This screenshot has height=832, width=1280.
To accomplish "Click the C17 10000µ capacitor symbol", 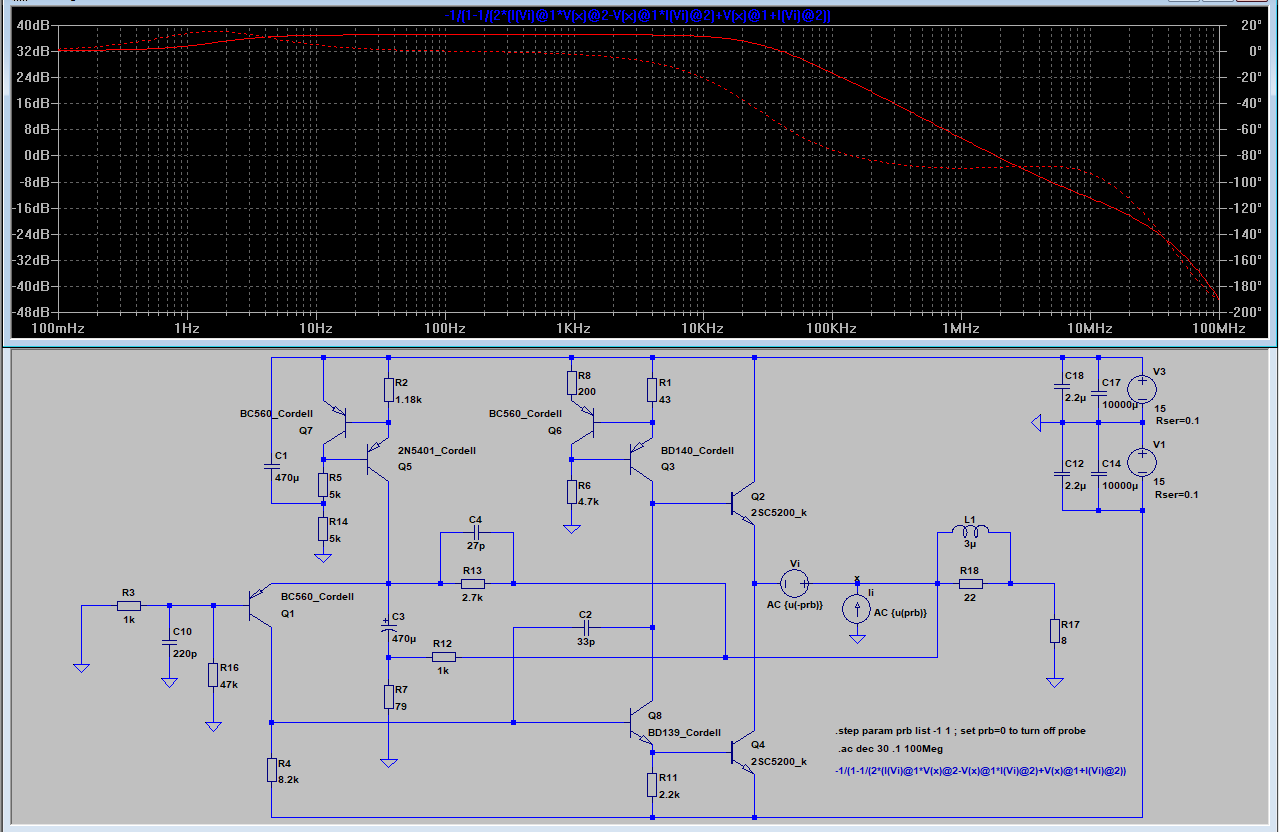I will click(1098, 392).
